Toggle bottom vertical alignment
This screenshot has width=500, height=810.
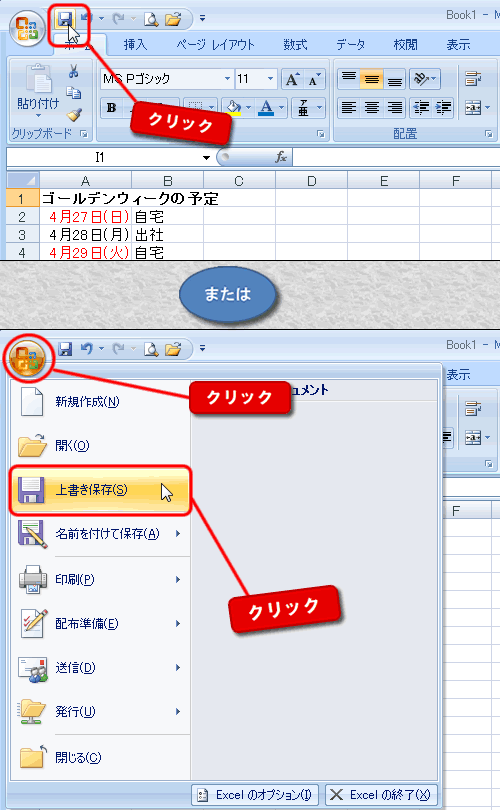(x=394, y=79)
